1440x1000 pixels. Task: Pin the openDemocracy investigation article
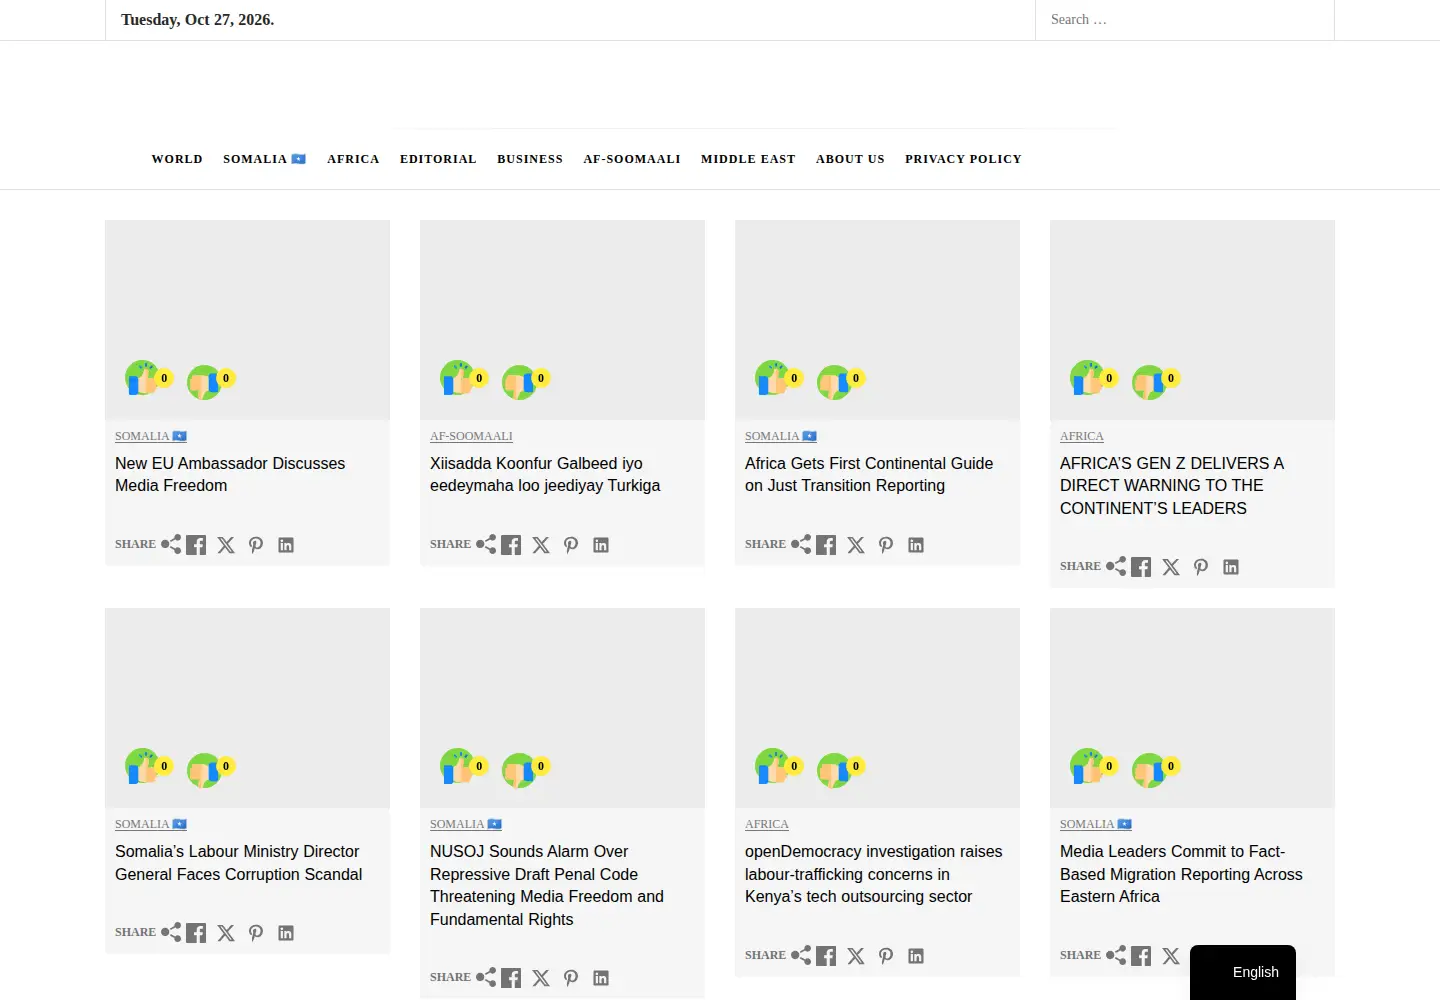click(886, 956)
